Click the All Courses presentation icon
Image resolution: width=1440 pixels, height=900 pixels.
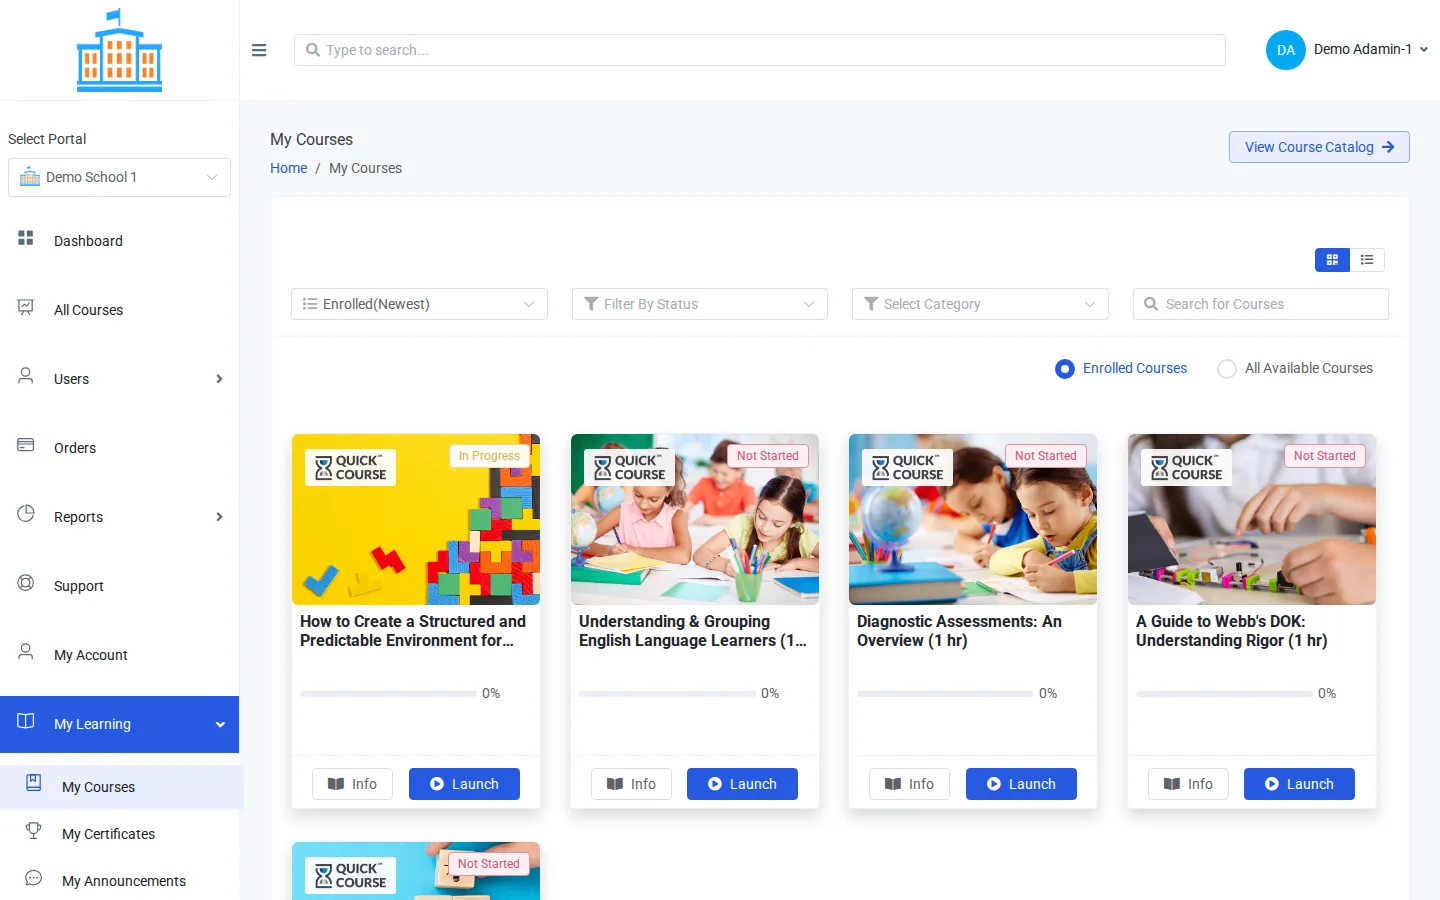tap(26, 307)
